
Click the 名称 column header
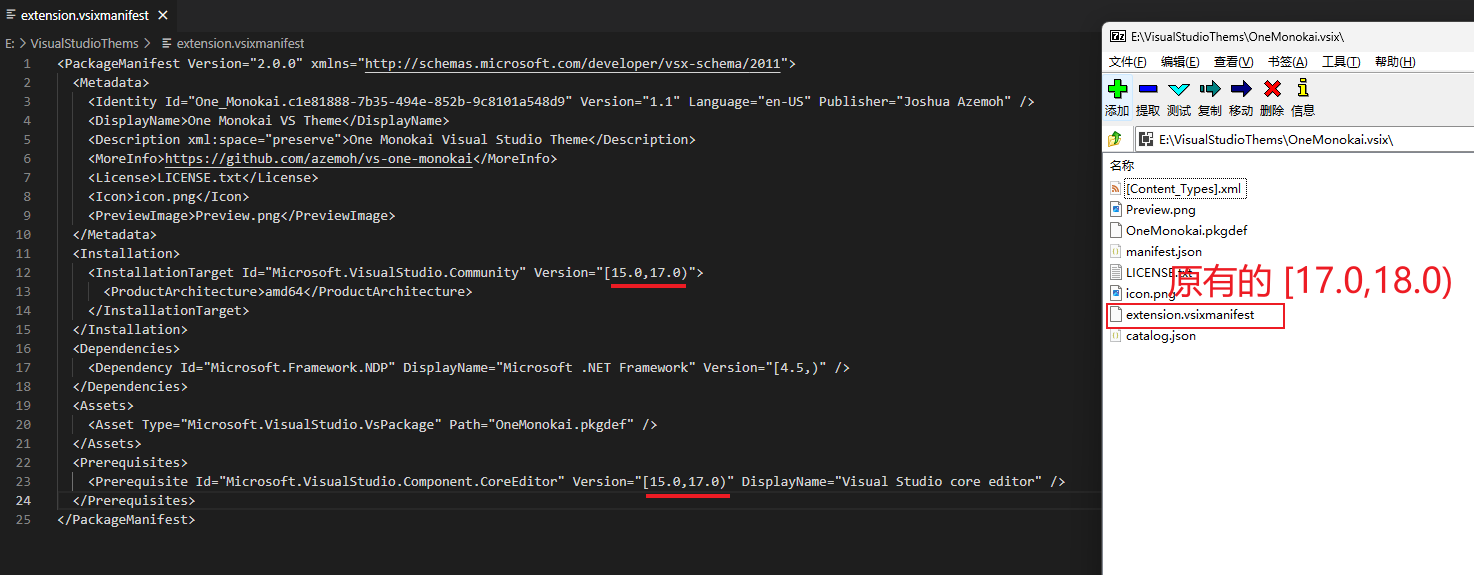tap(1122, 165)
